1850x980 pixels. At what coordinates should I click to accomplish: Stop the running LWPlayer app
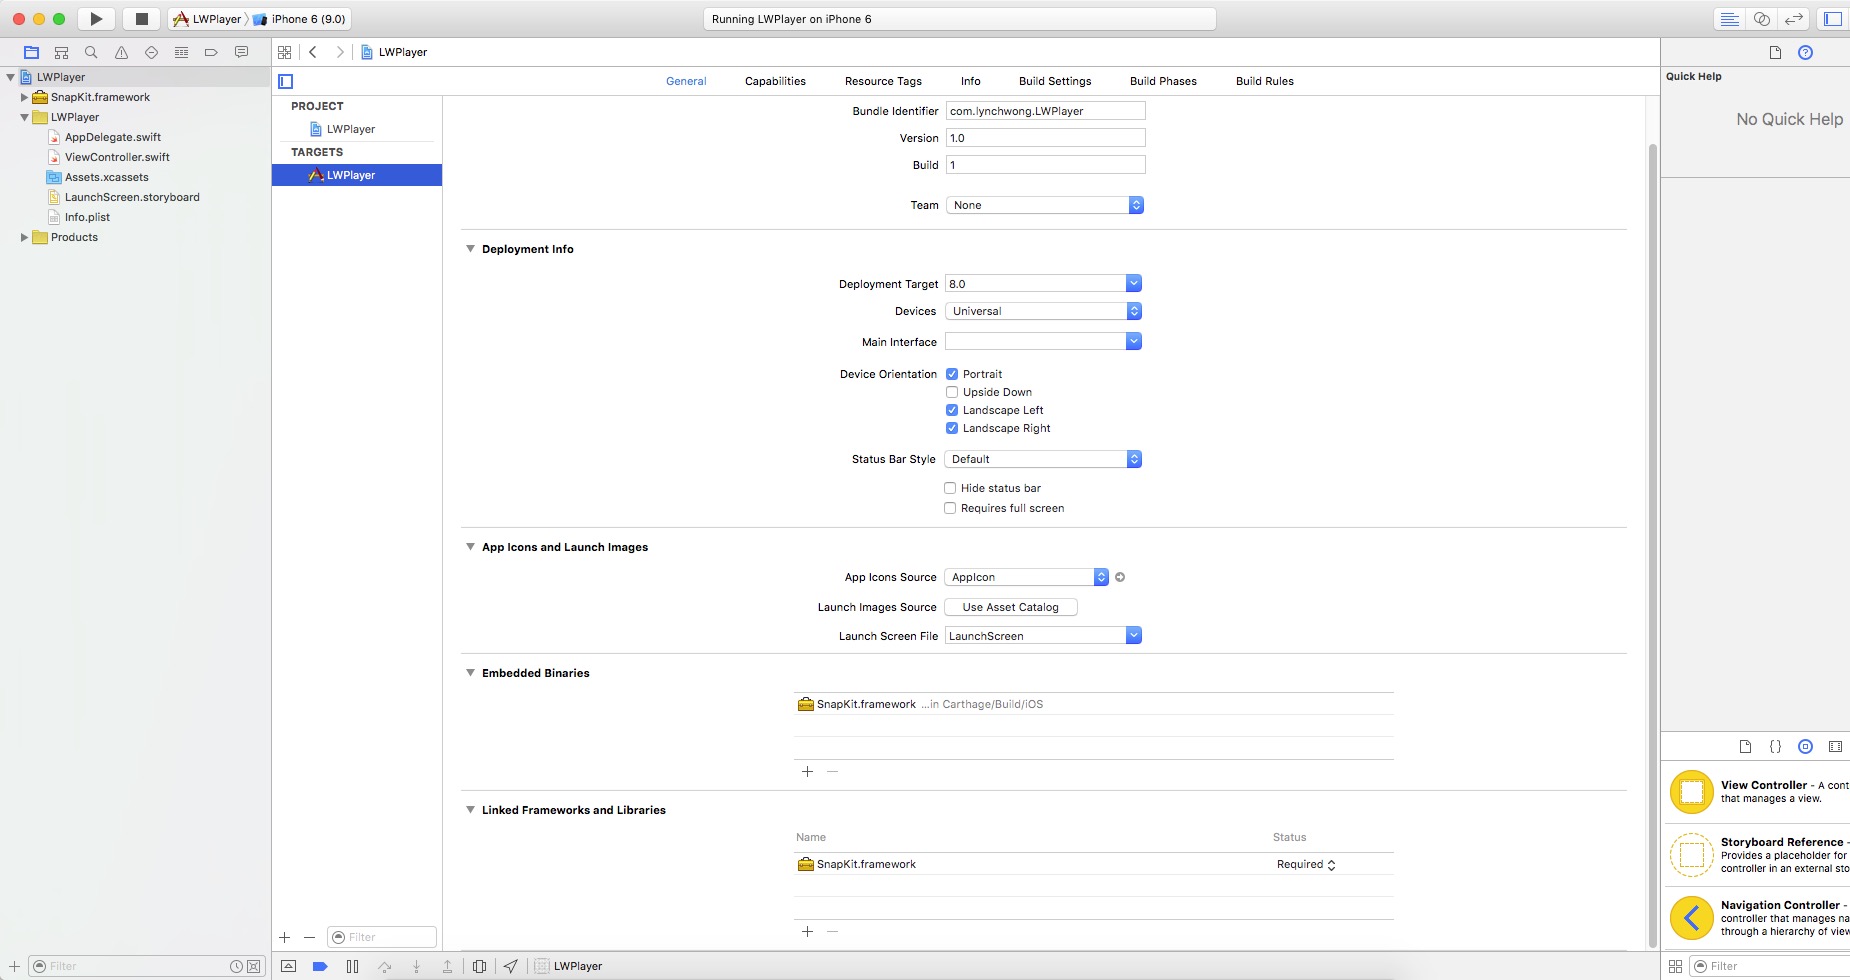coord(142,19)
